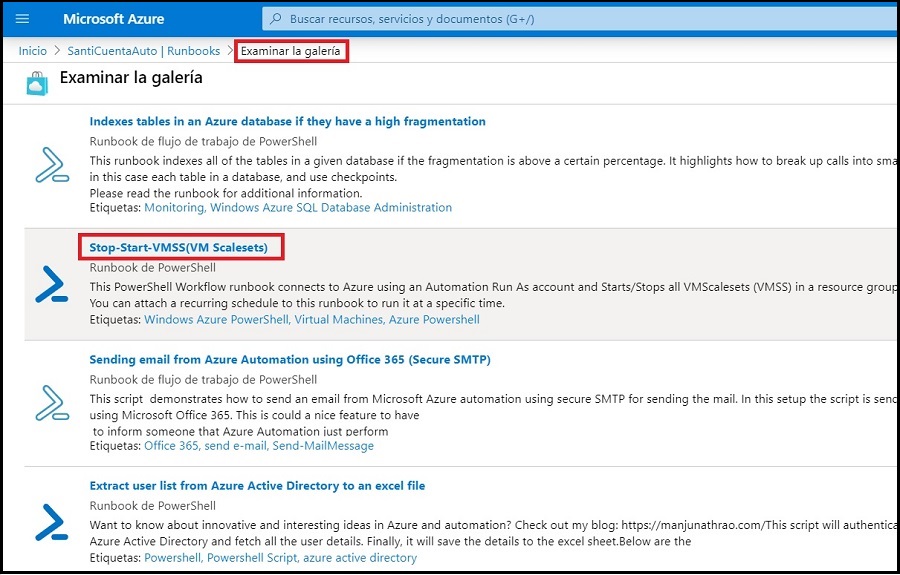This screenshot has height=575, width=900.
Task: Click PowerShell icon for Sending email runbook
Action: (x=52, y=403)
